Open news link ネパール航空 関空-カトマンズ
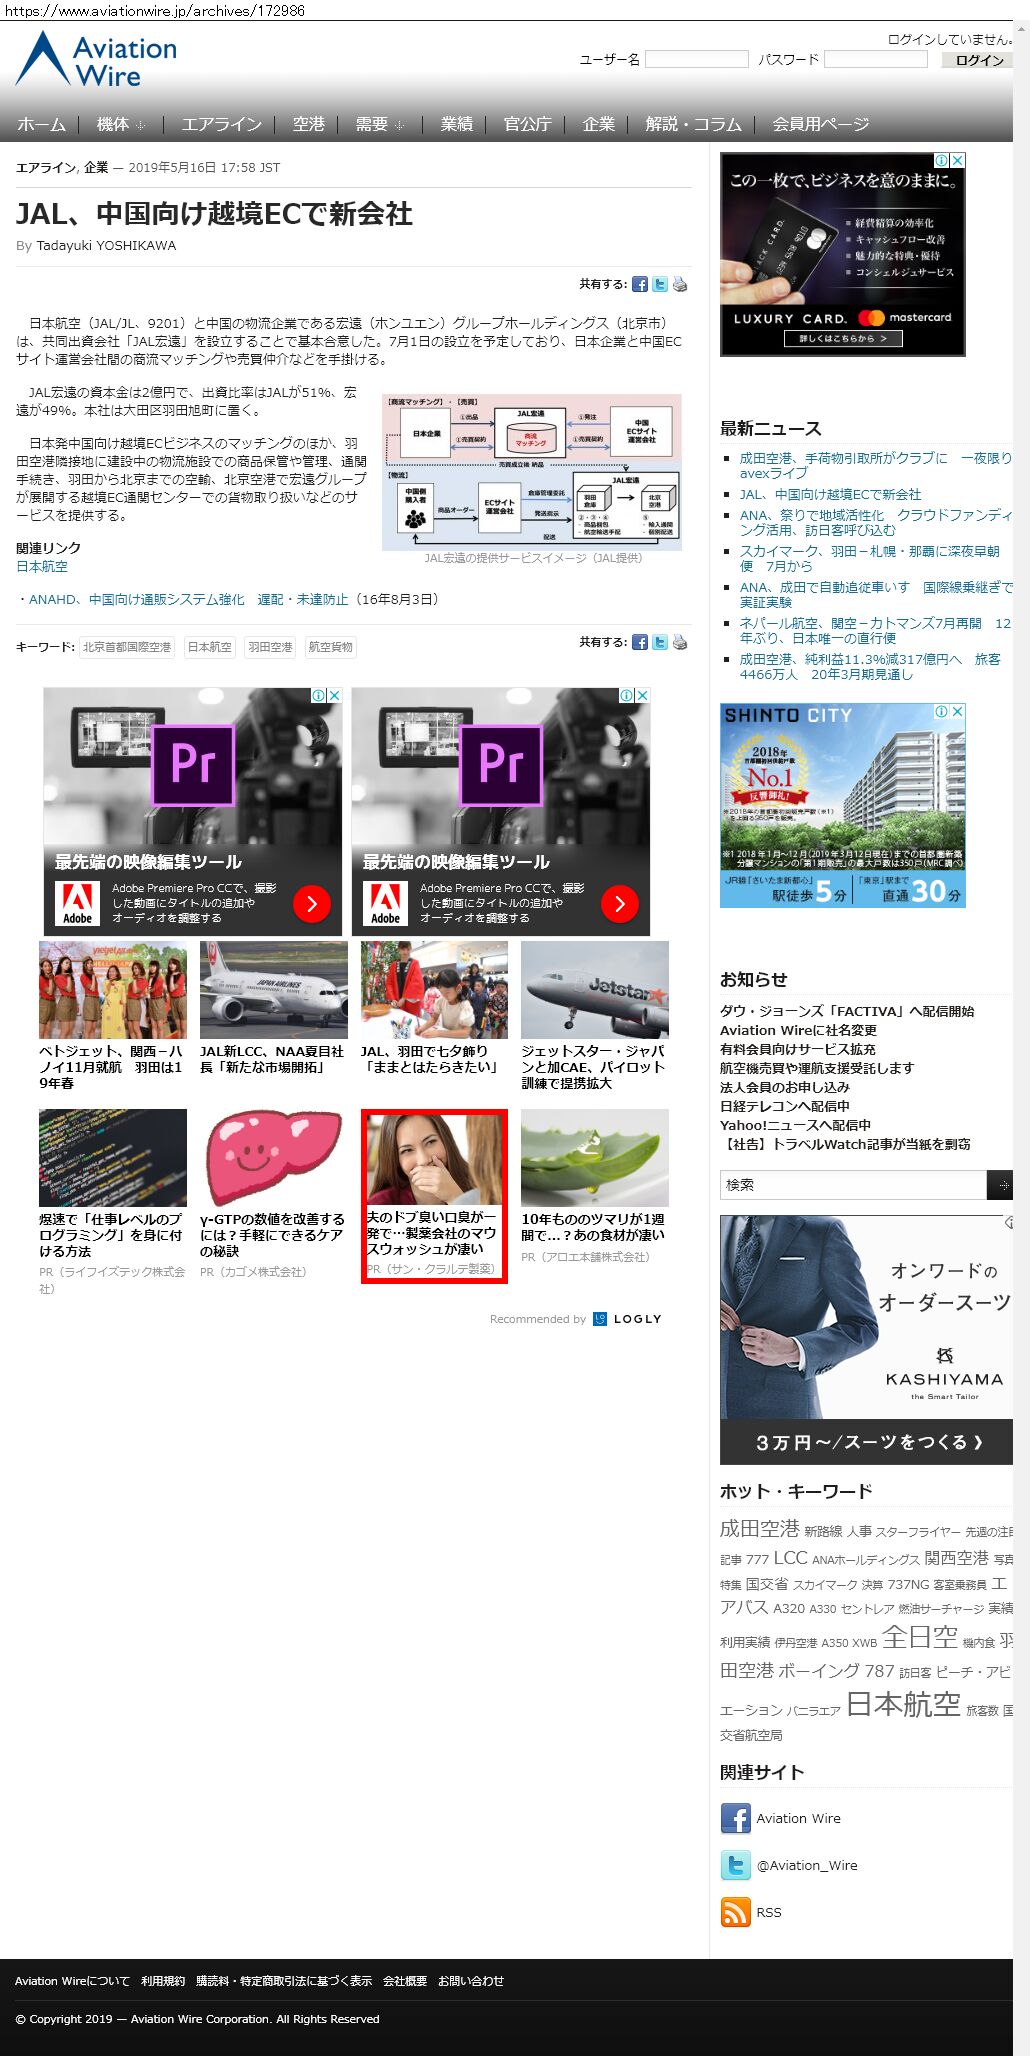The image size is (1030, 2056). point(875,631)
